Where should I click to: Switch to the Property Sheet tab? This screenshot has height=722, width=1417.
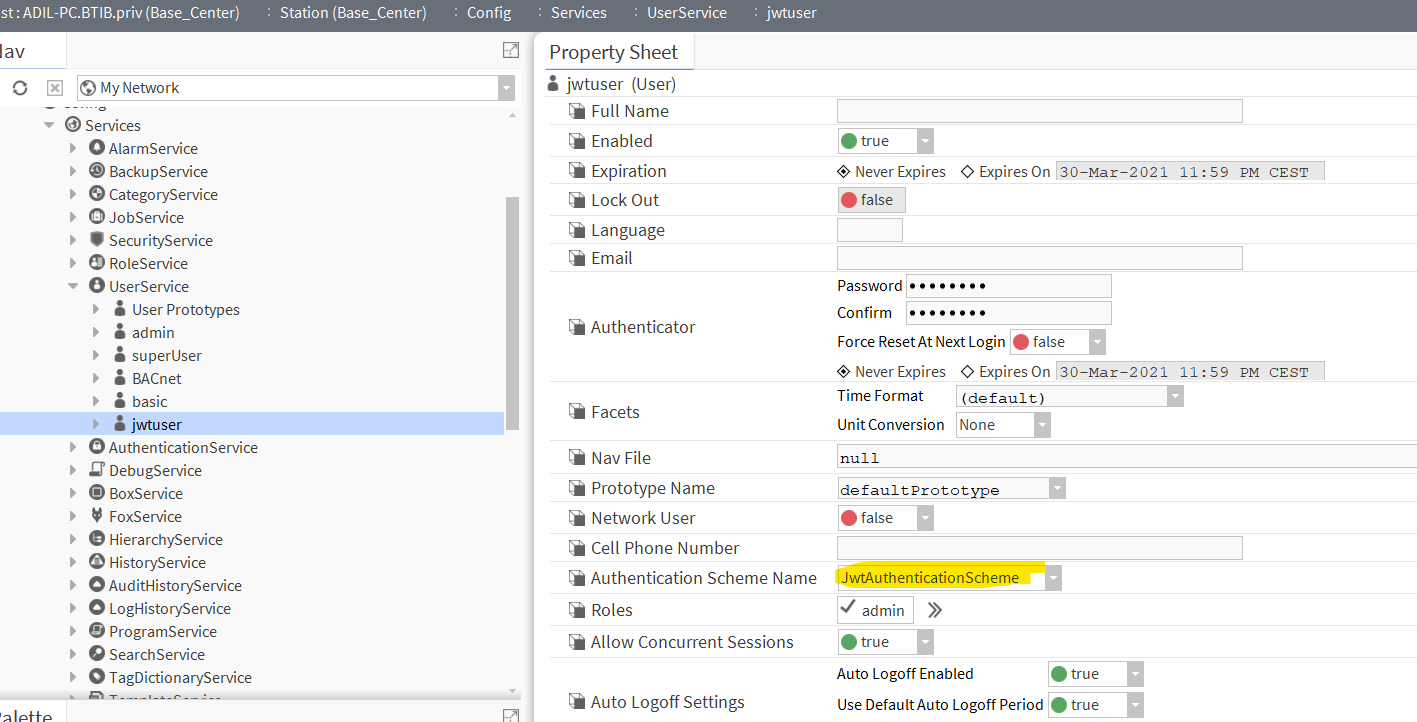[613, 52]
